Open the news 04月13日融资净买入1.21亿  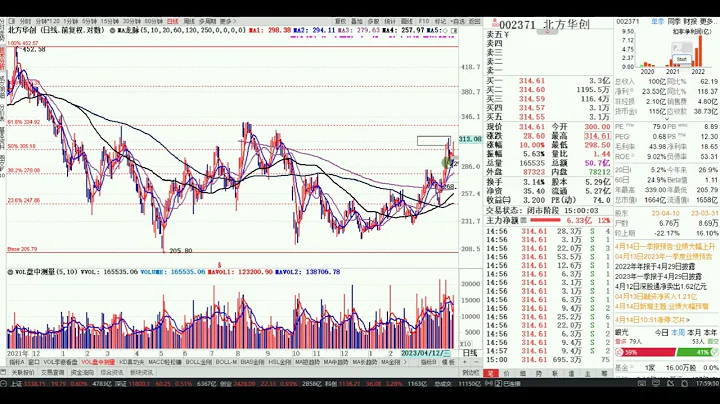[656, 297]
